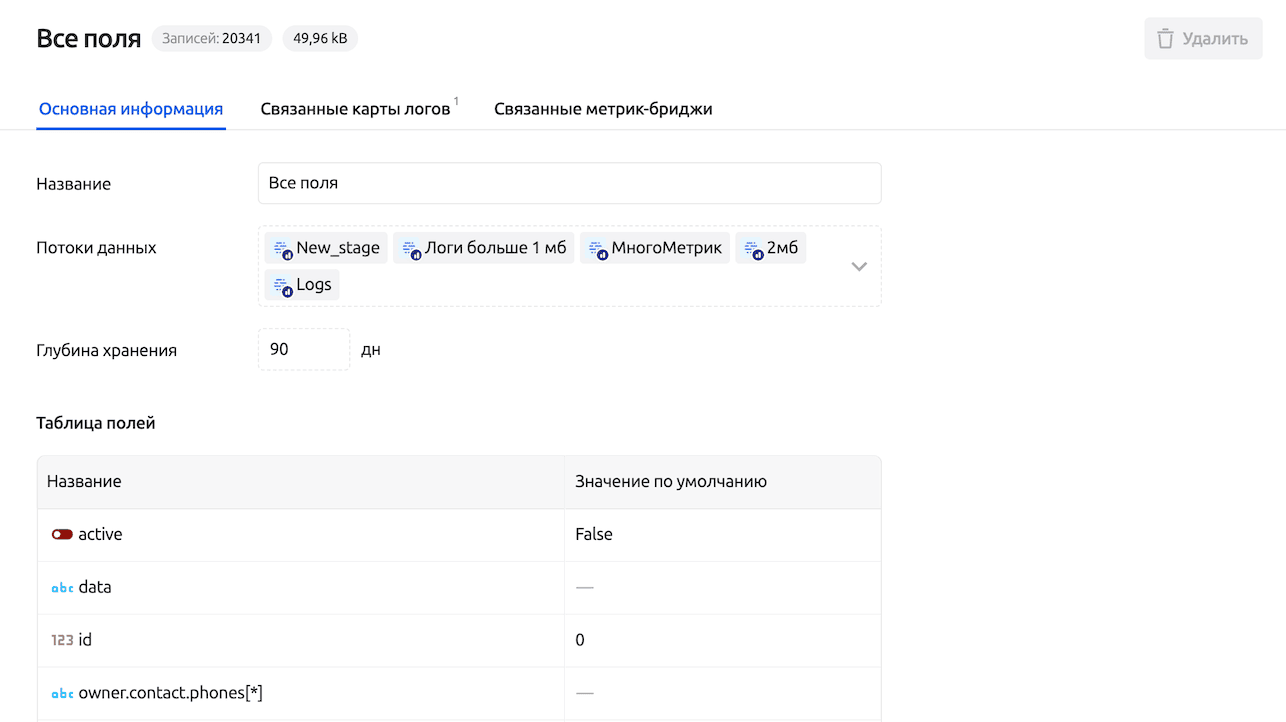This screenshot has height=722, width=1286.
Task: Click the stream icon on МногоМетрик tag
Action: (x=597, y=249)
